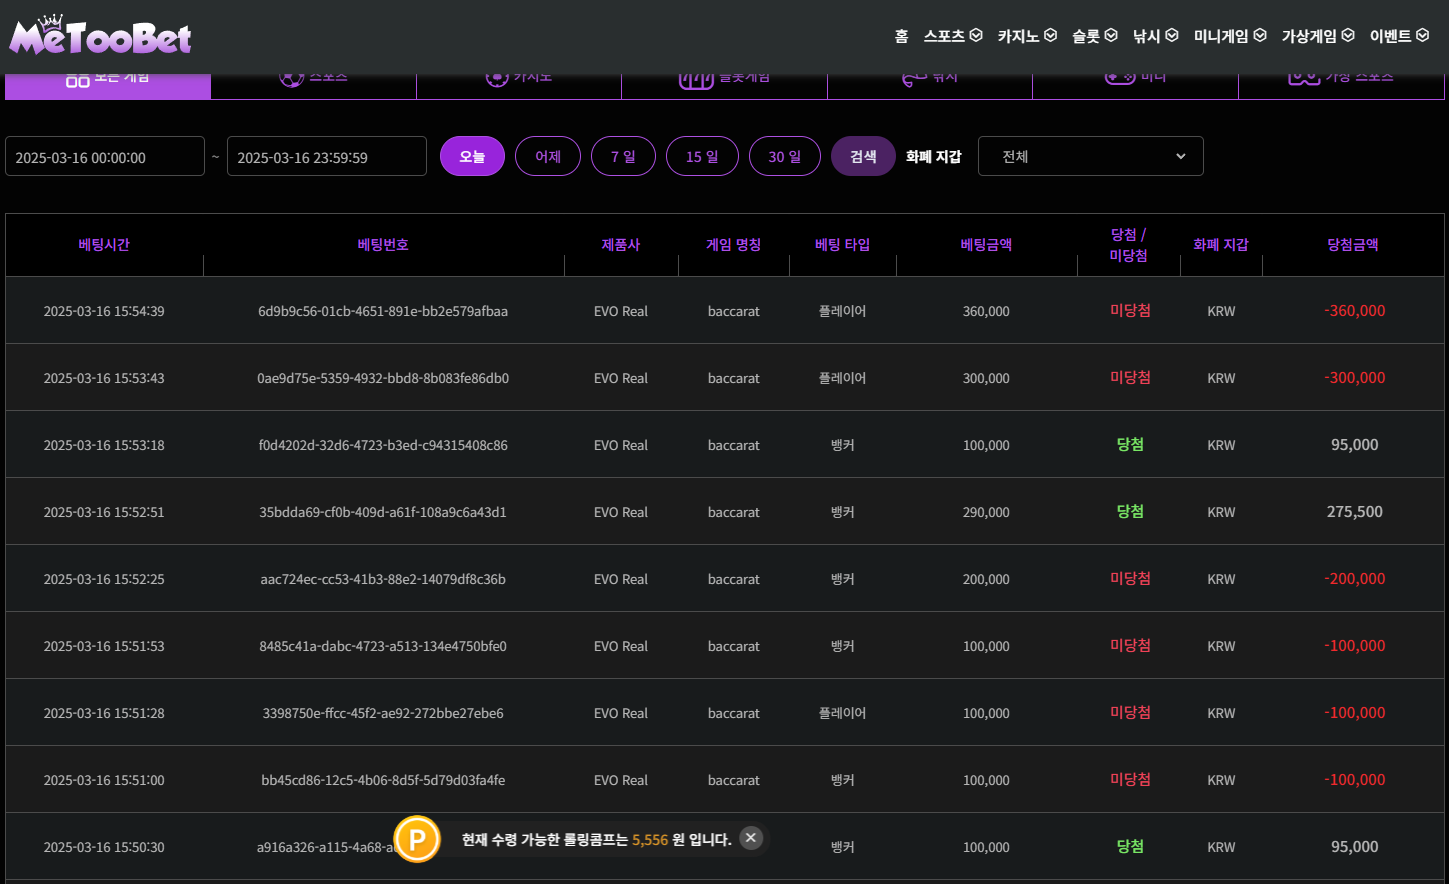Click the 제품사 column header
This screenshot has width=1449, height=884.
(x=621, y=245)
